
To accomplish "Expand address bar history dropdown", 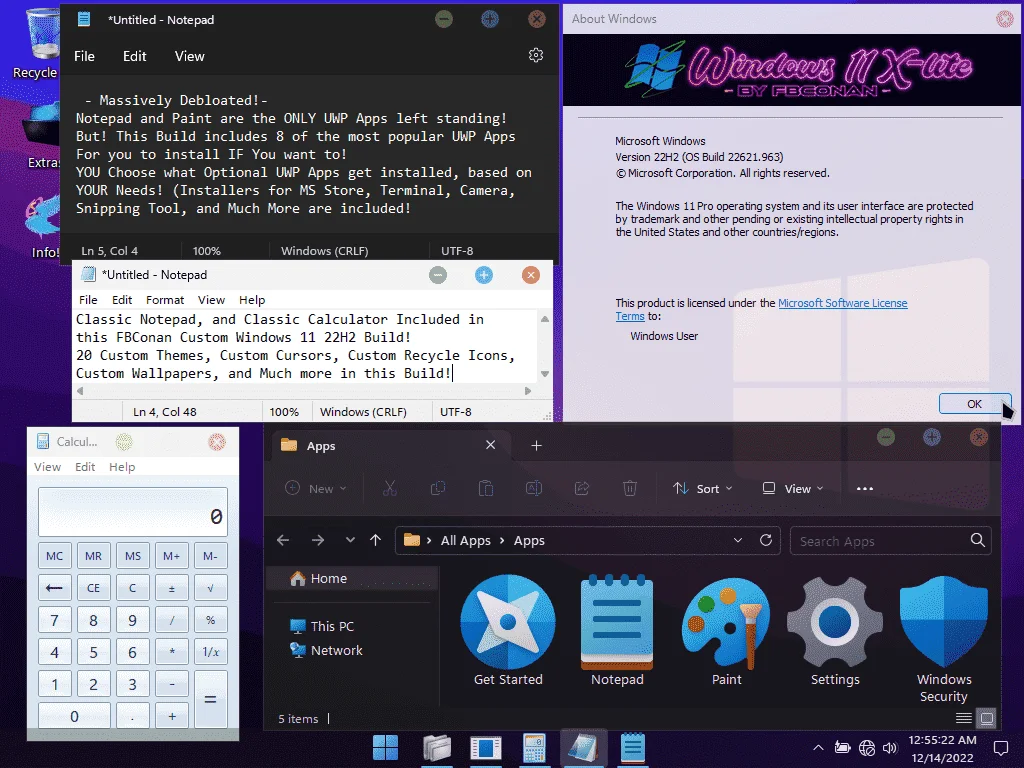I will click(x=738, y=540).
